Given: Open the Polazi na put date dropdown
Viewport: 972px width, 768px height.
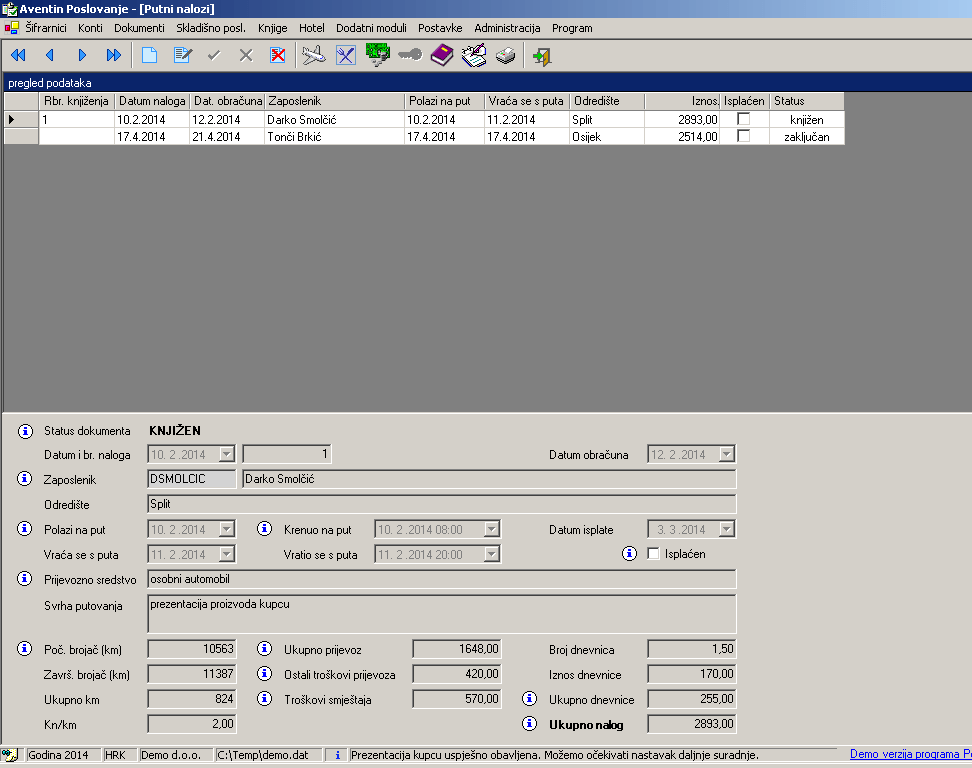Looking at the screenshot, I should [x=226, y=530].
